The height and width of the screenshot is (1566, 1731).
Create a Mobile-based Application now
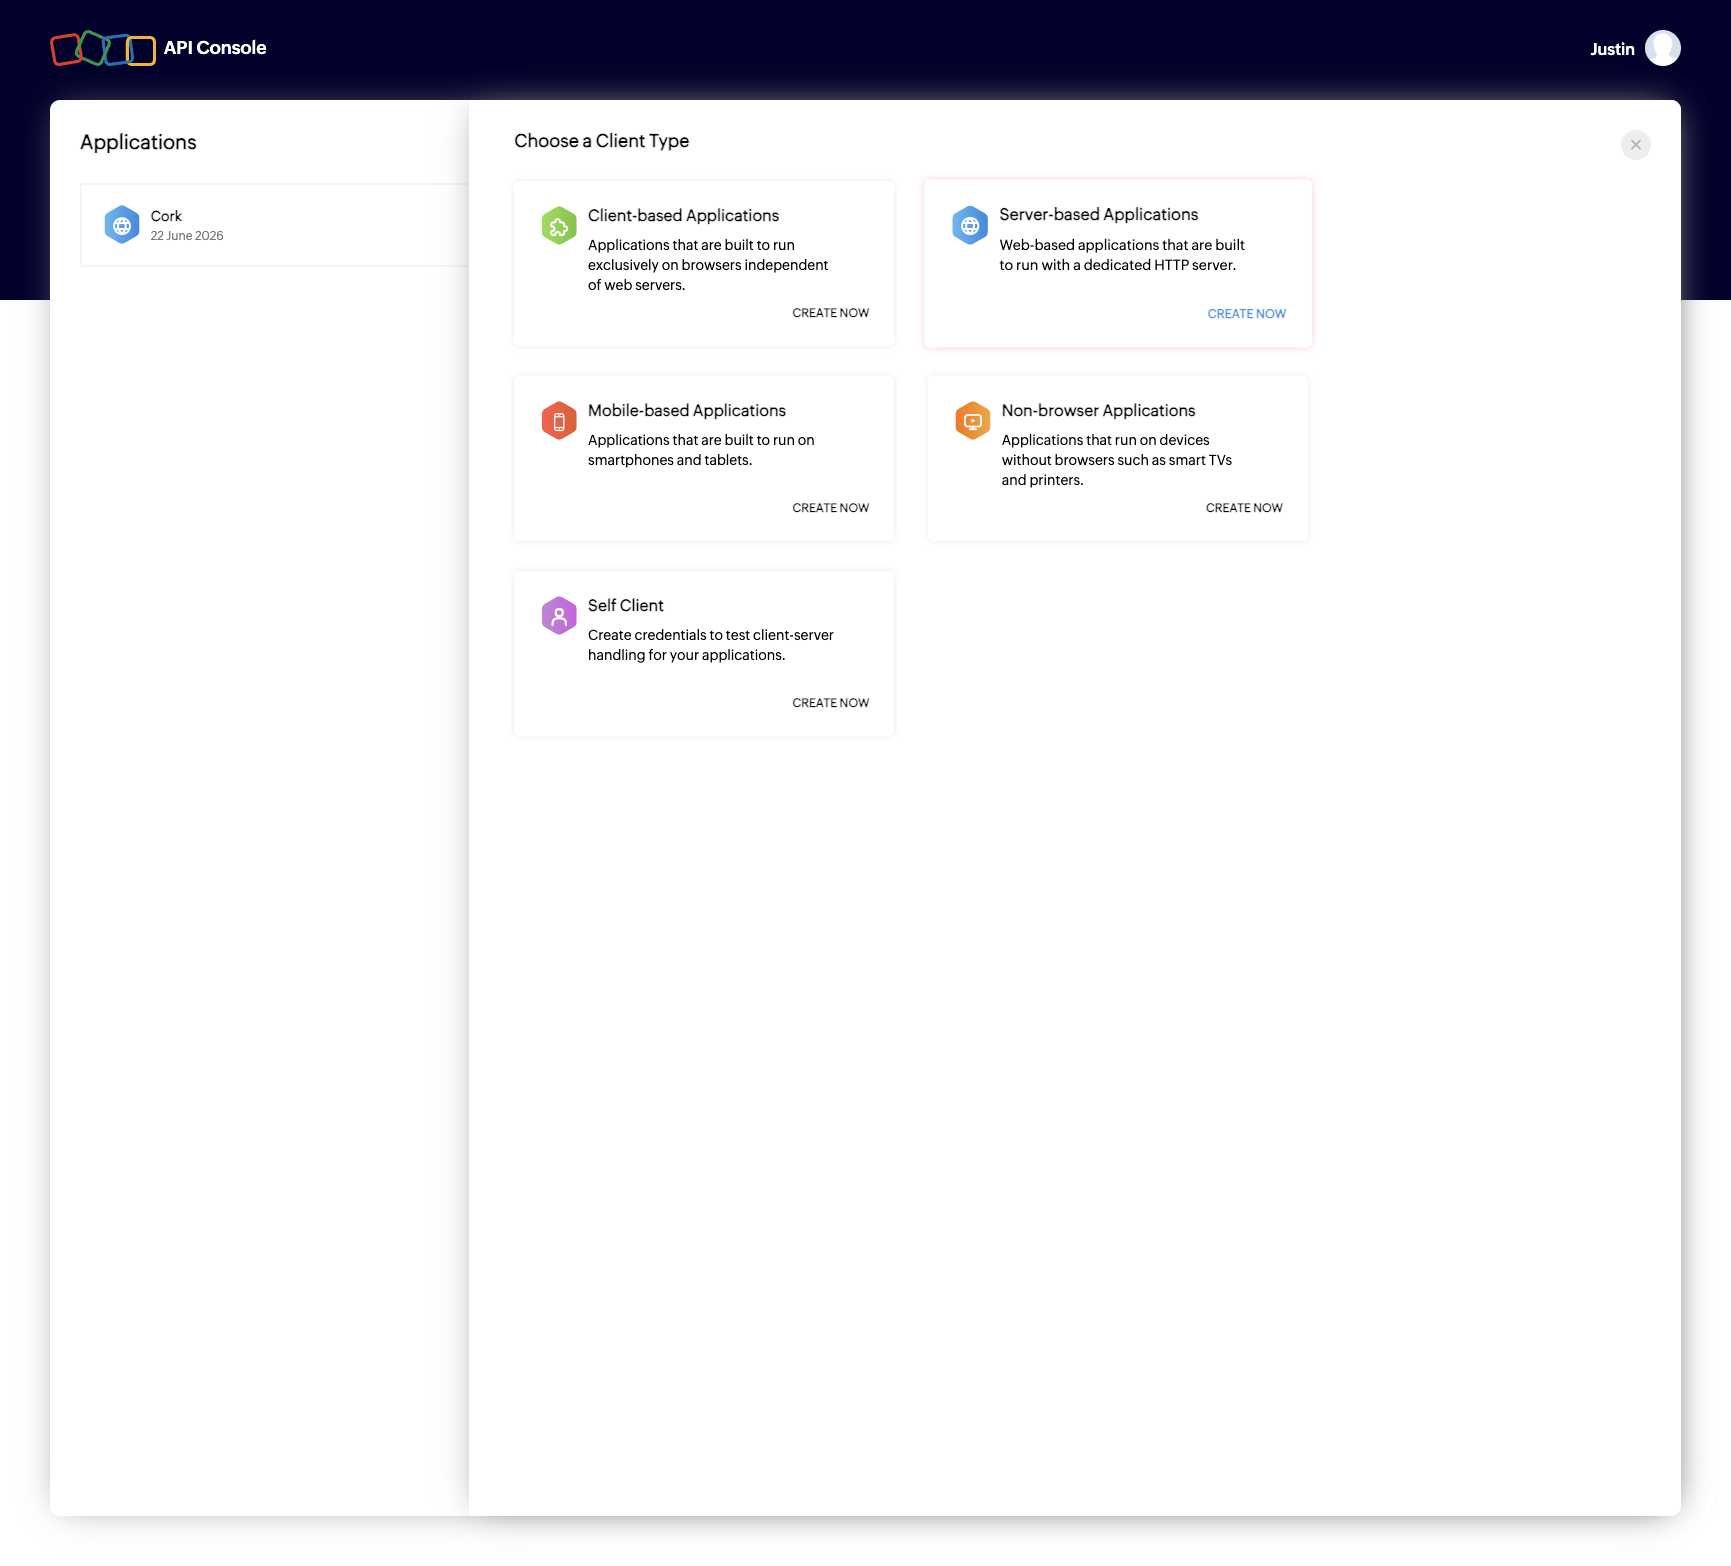click(x=830, y=508)
